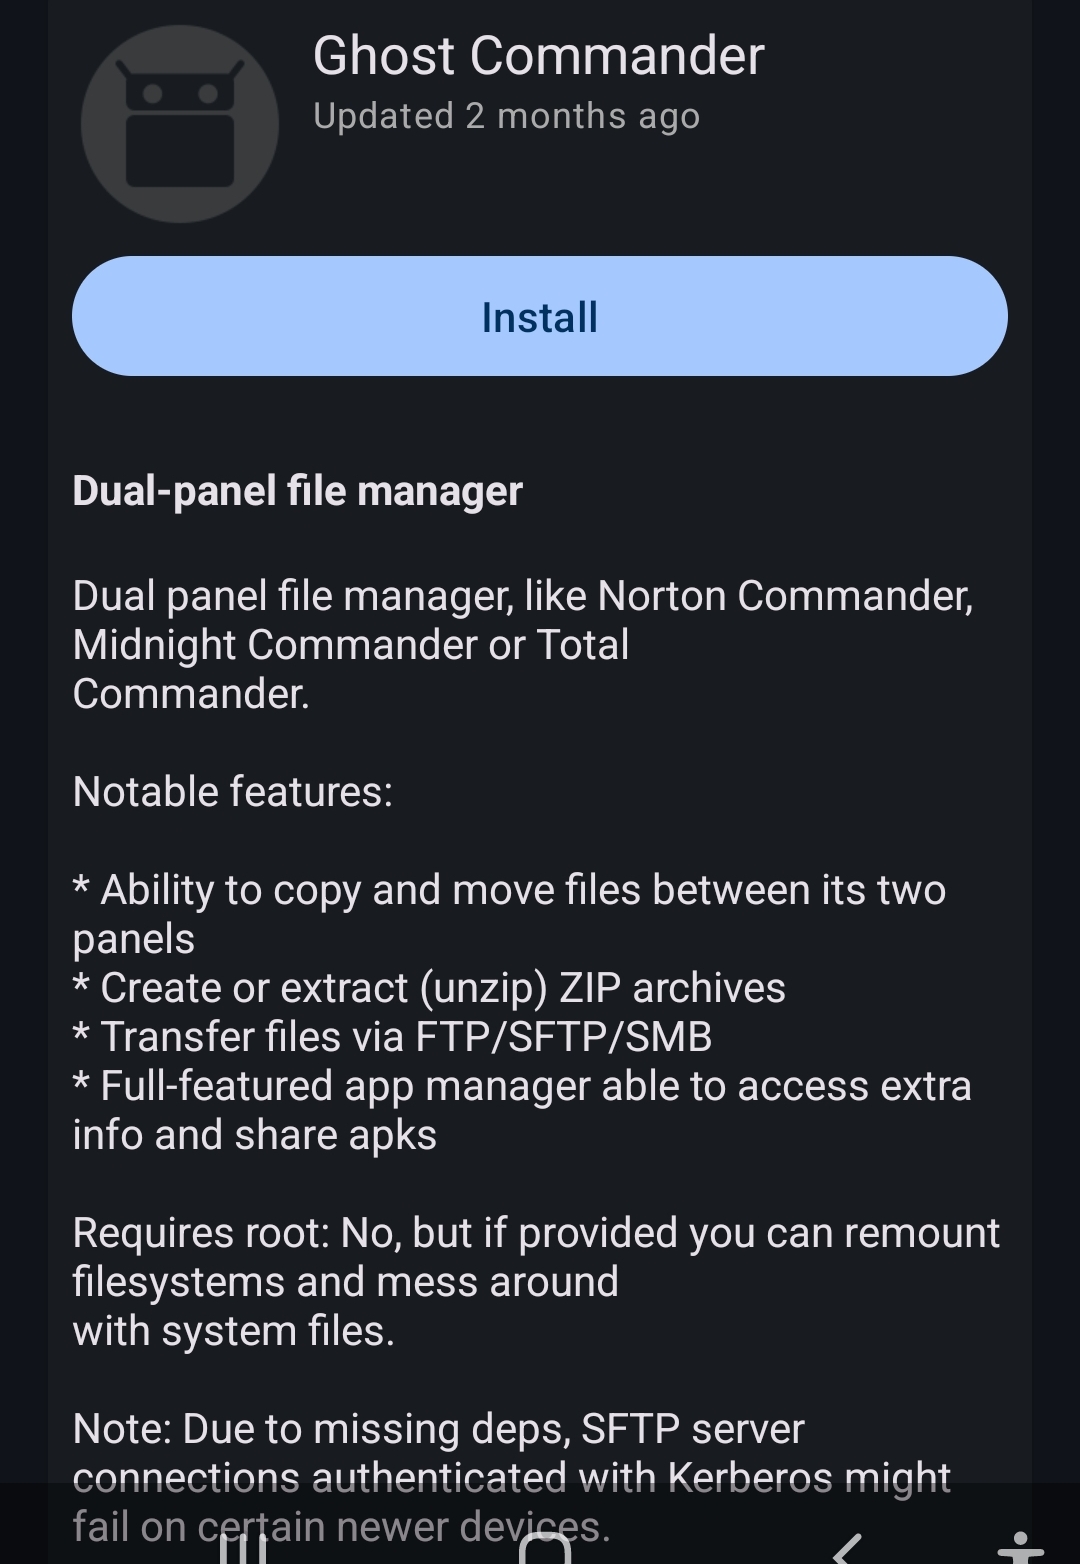Screen dimensions: 1080x1564
Task: Tap the words 'Norton Commander' in description
Action: (785, 596)
